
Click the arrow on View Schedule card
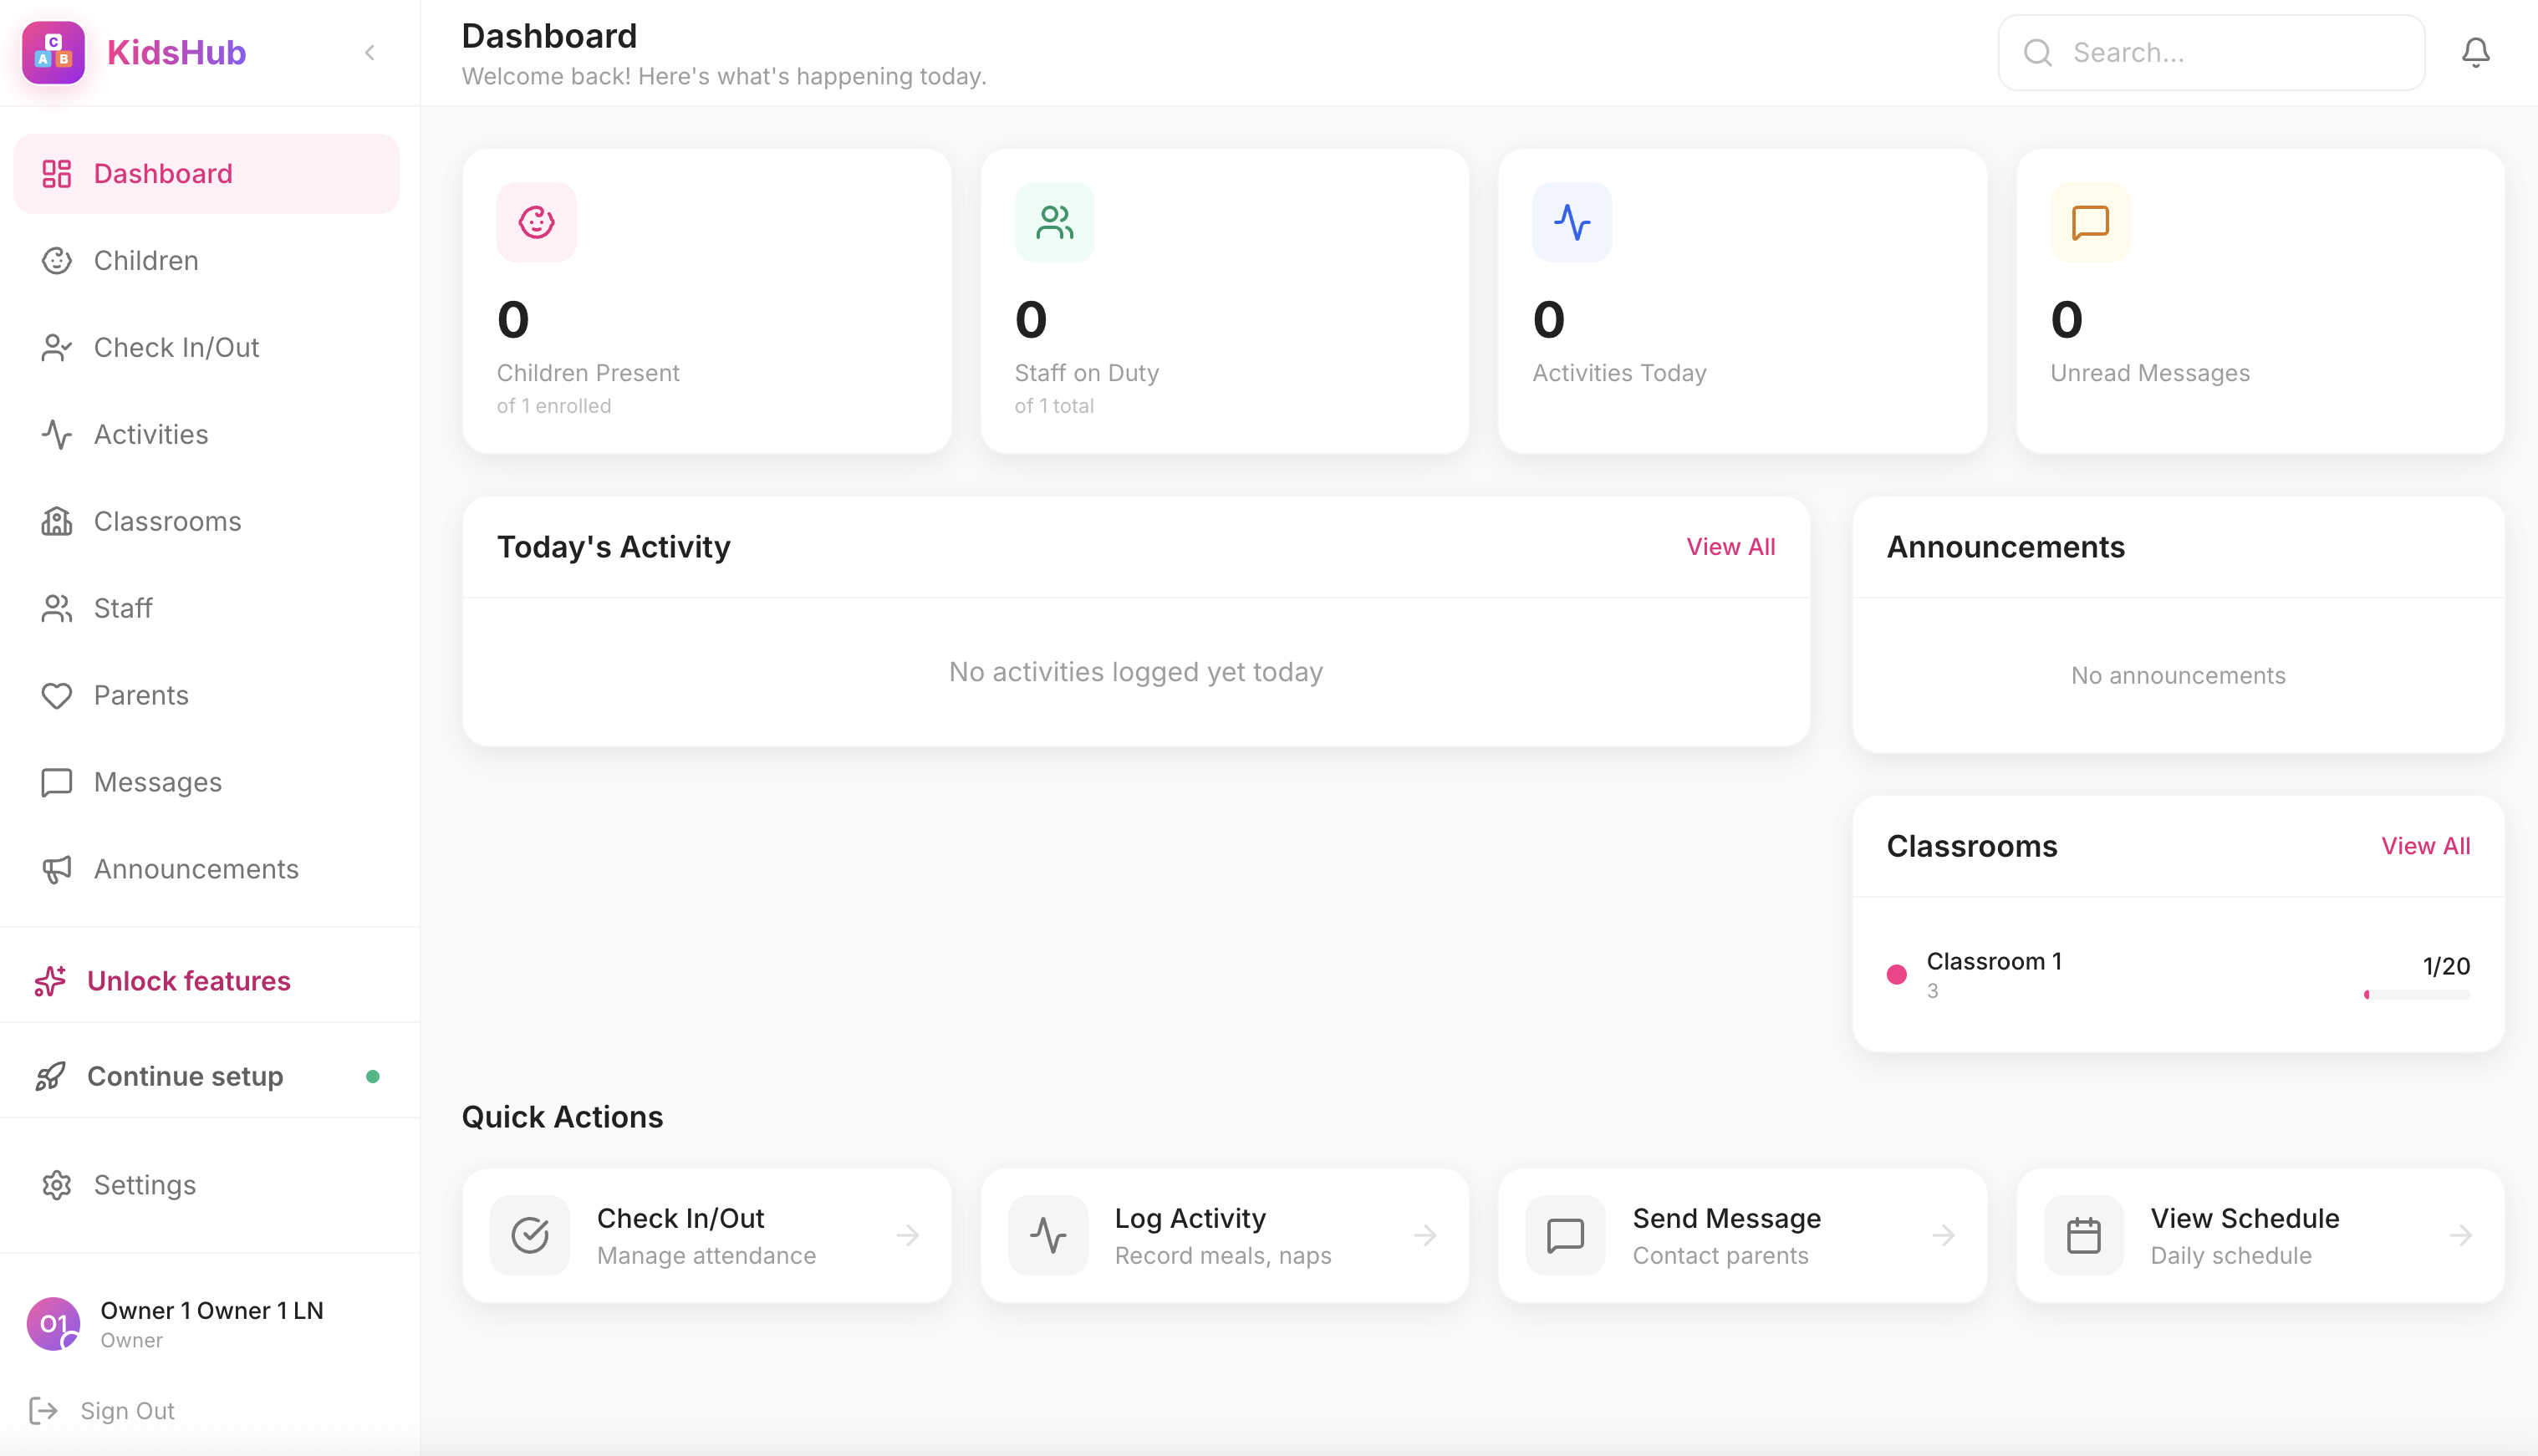click(x=2462, y=1236)
